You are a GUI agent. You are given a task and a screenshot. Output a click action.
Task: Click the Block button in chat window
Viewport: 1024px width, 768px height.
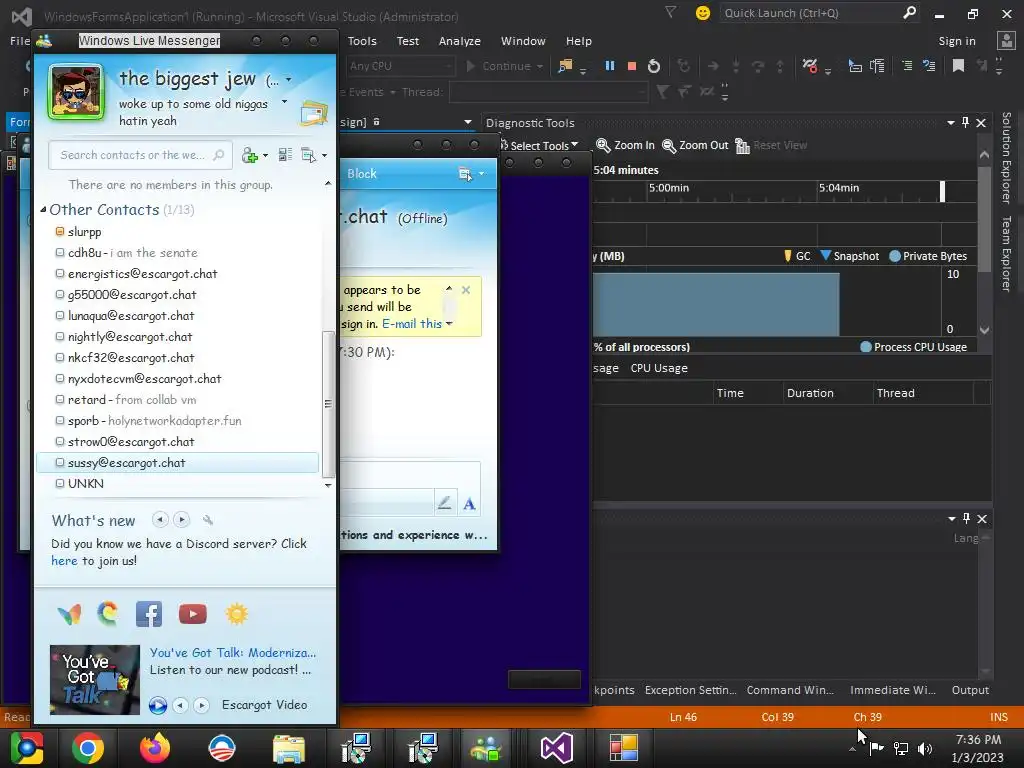(362, 174)
